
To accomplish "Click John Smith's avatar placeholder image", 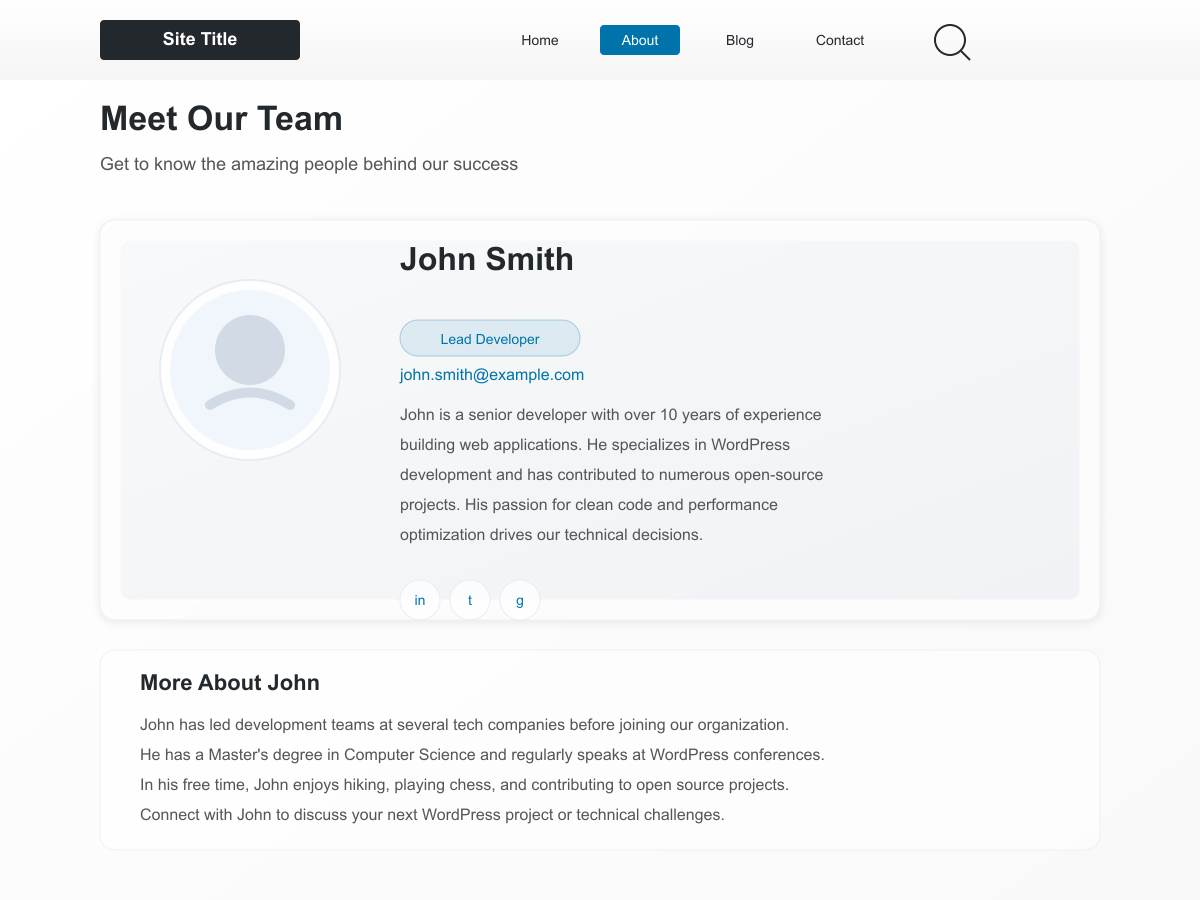I will coord(250,370).
